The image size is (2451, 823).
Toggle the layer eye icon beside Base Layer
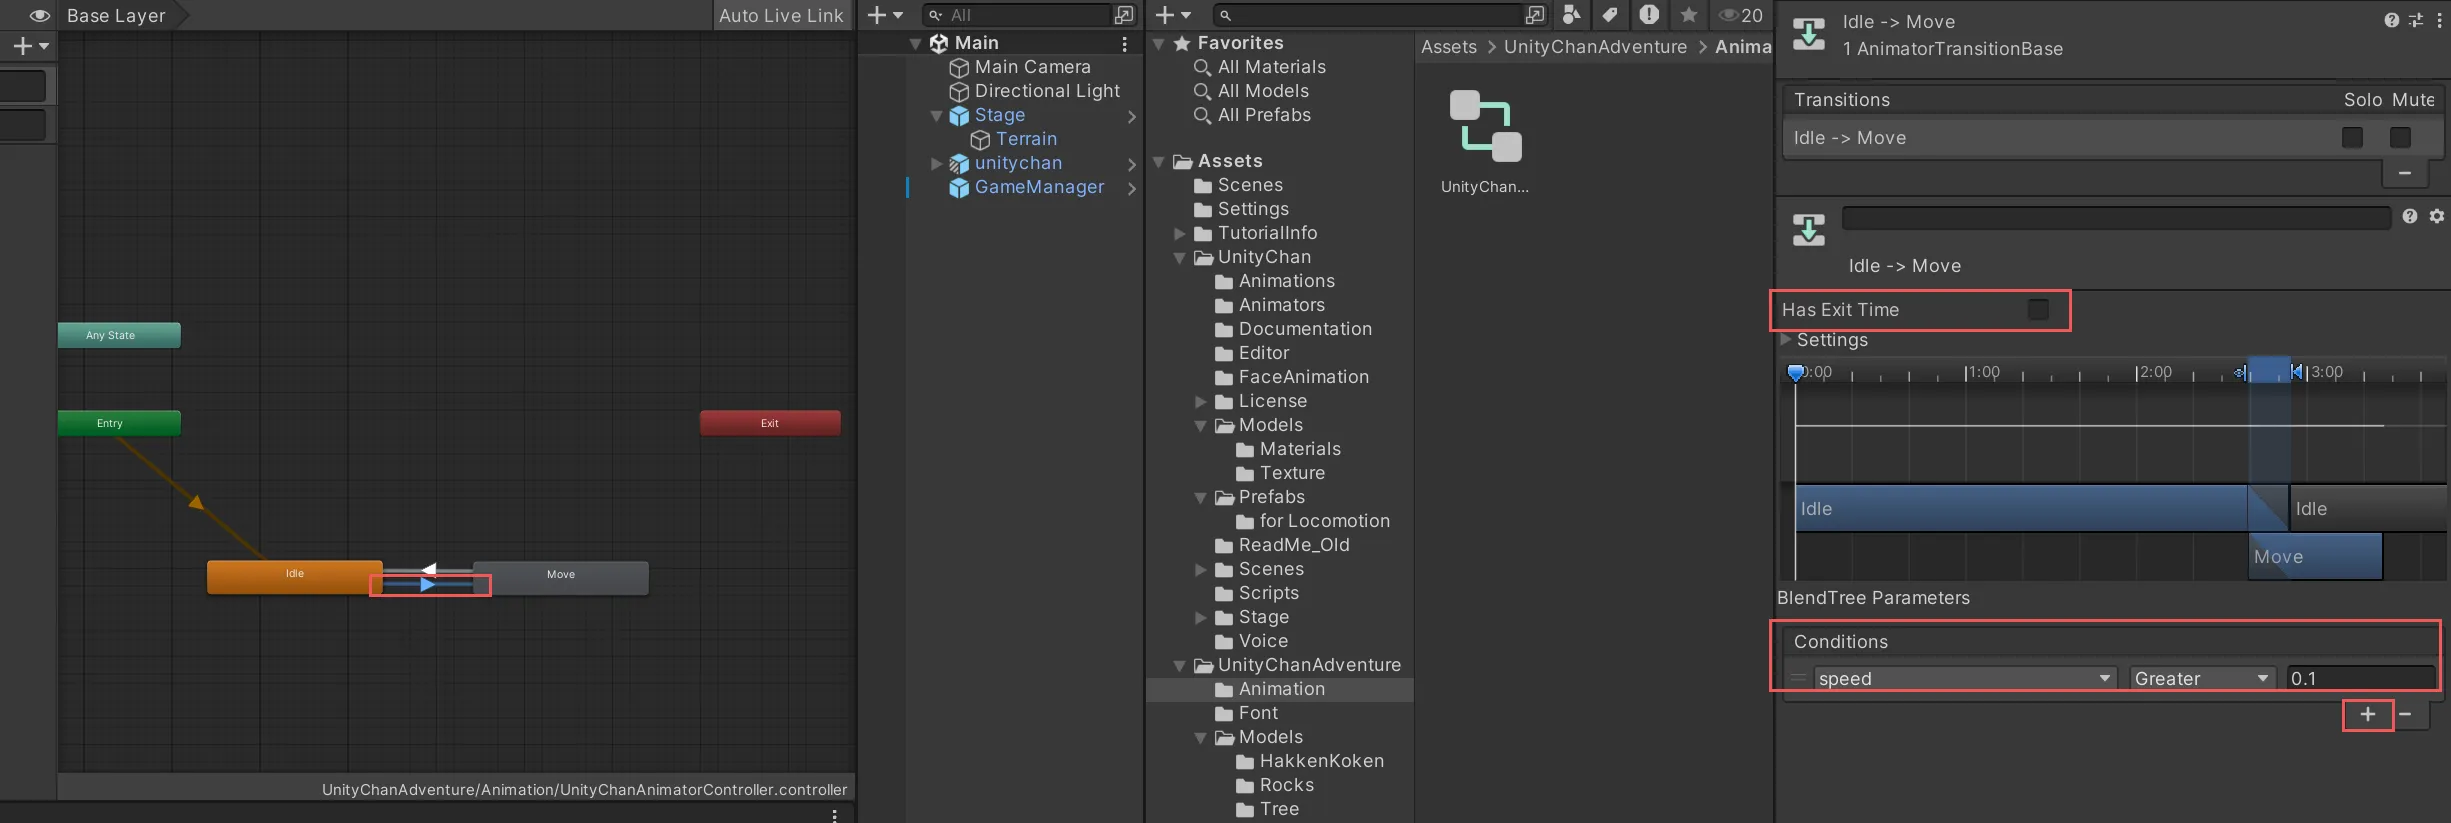(x=39, y=15)
